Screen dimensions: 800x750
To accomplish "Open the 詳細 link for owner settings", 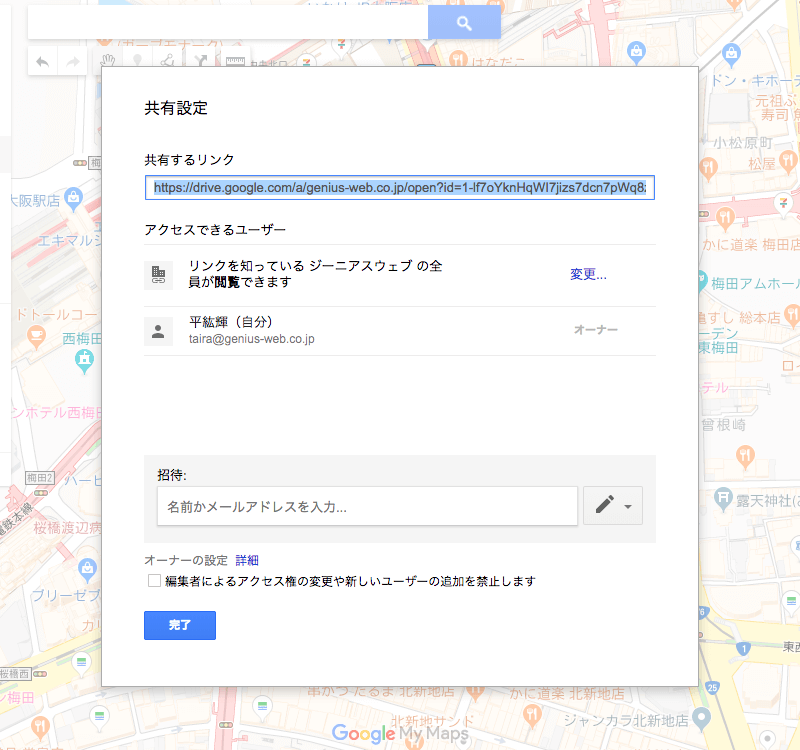I will pyautogui.click(x=247, y=560).
